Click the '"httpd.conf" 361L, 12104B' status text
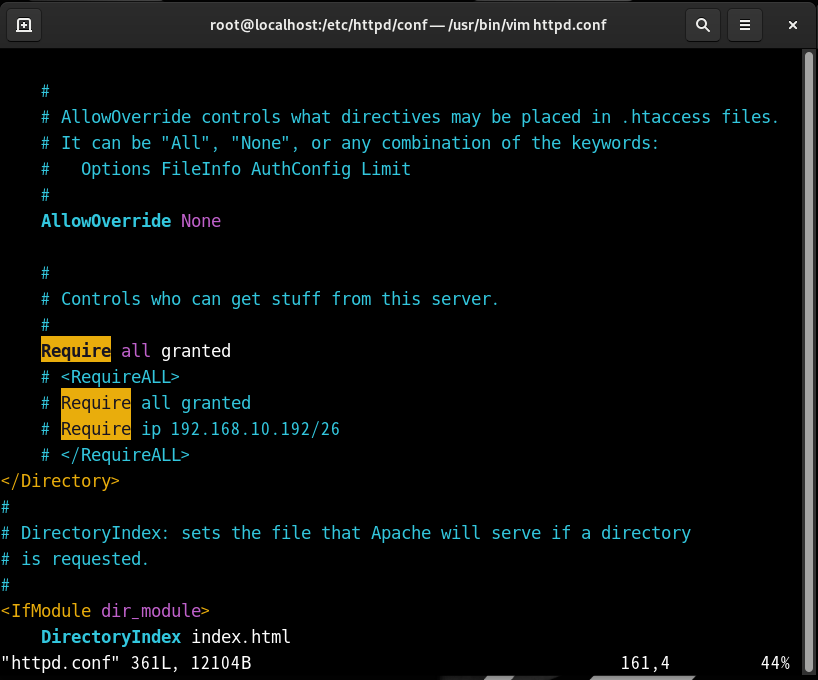This screenshot has width=818, height=680. [x=126, y=663]
